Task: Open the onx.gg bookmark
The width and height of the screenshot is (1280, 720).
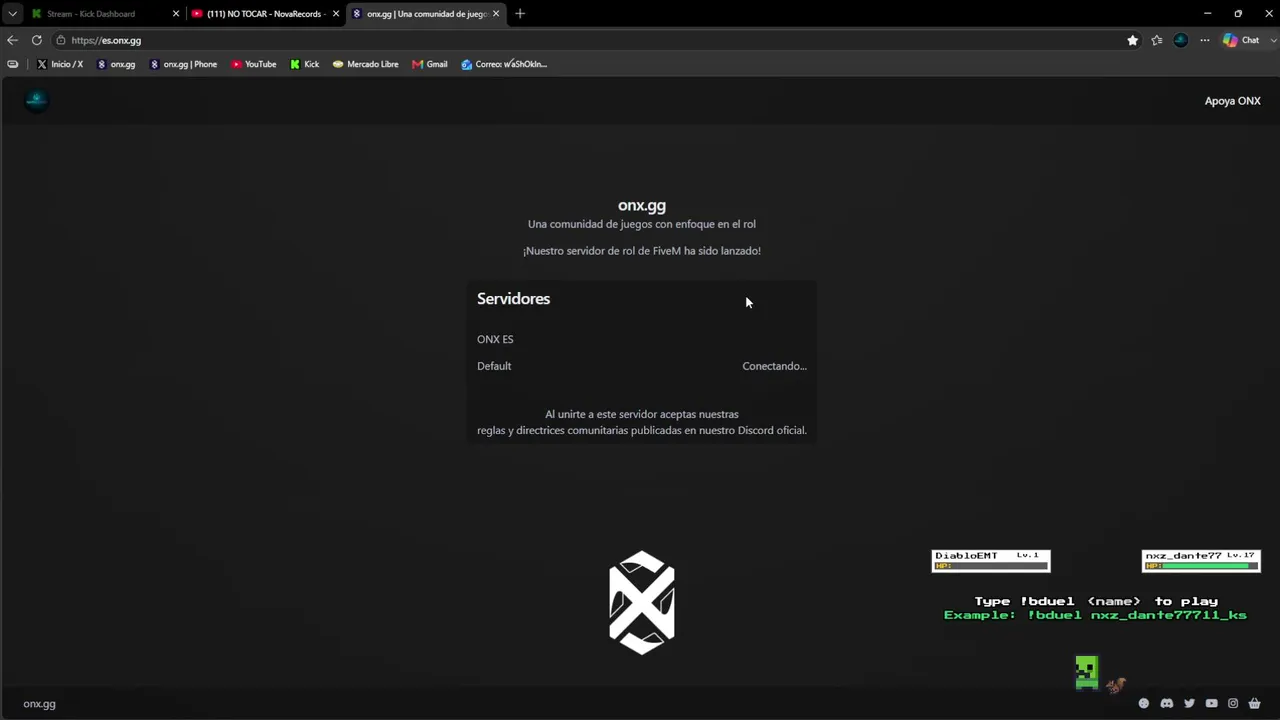Action: pos(116,64)
